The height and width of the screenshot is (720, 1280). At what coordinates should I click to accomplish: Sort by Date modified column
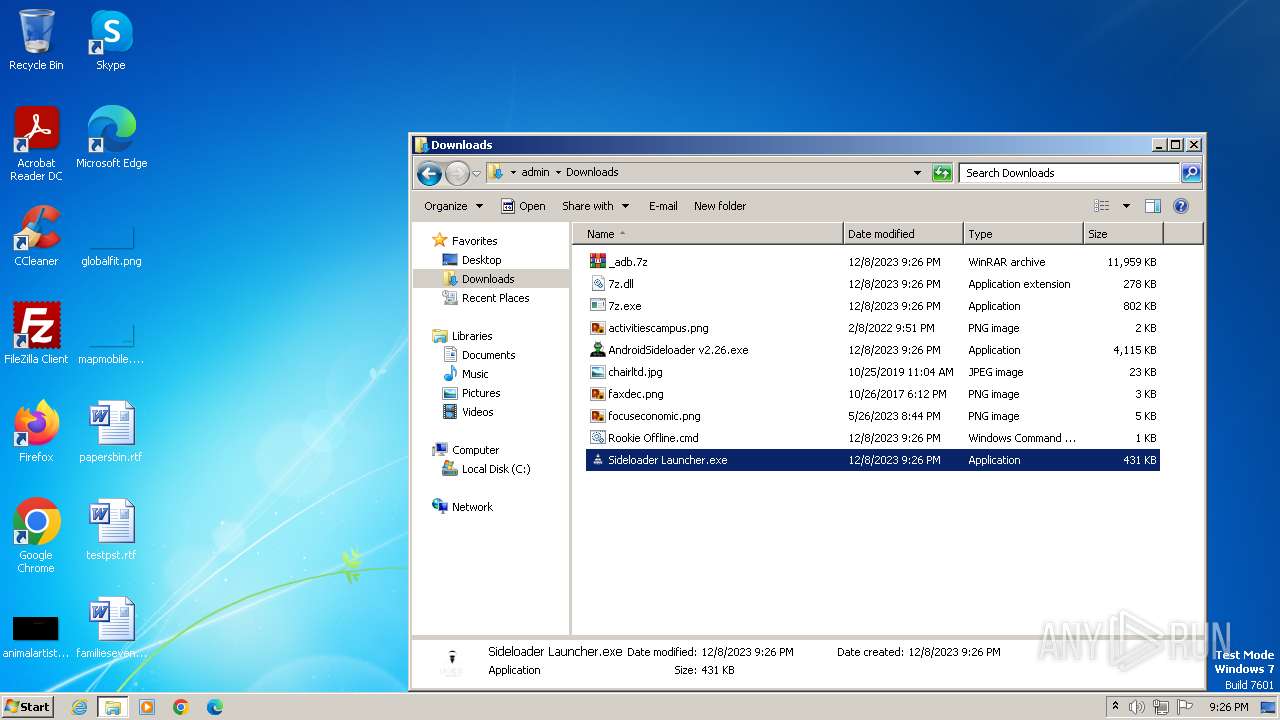[x=903, y=234]
